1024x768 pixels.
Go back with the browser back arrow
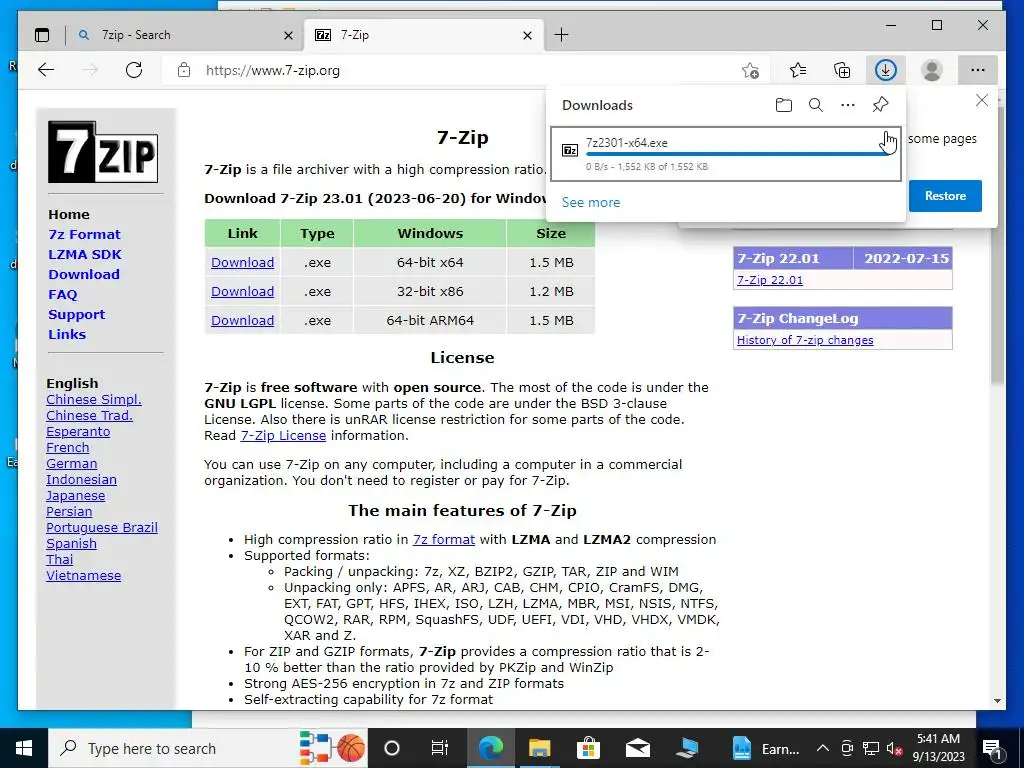click(46, 70)
